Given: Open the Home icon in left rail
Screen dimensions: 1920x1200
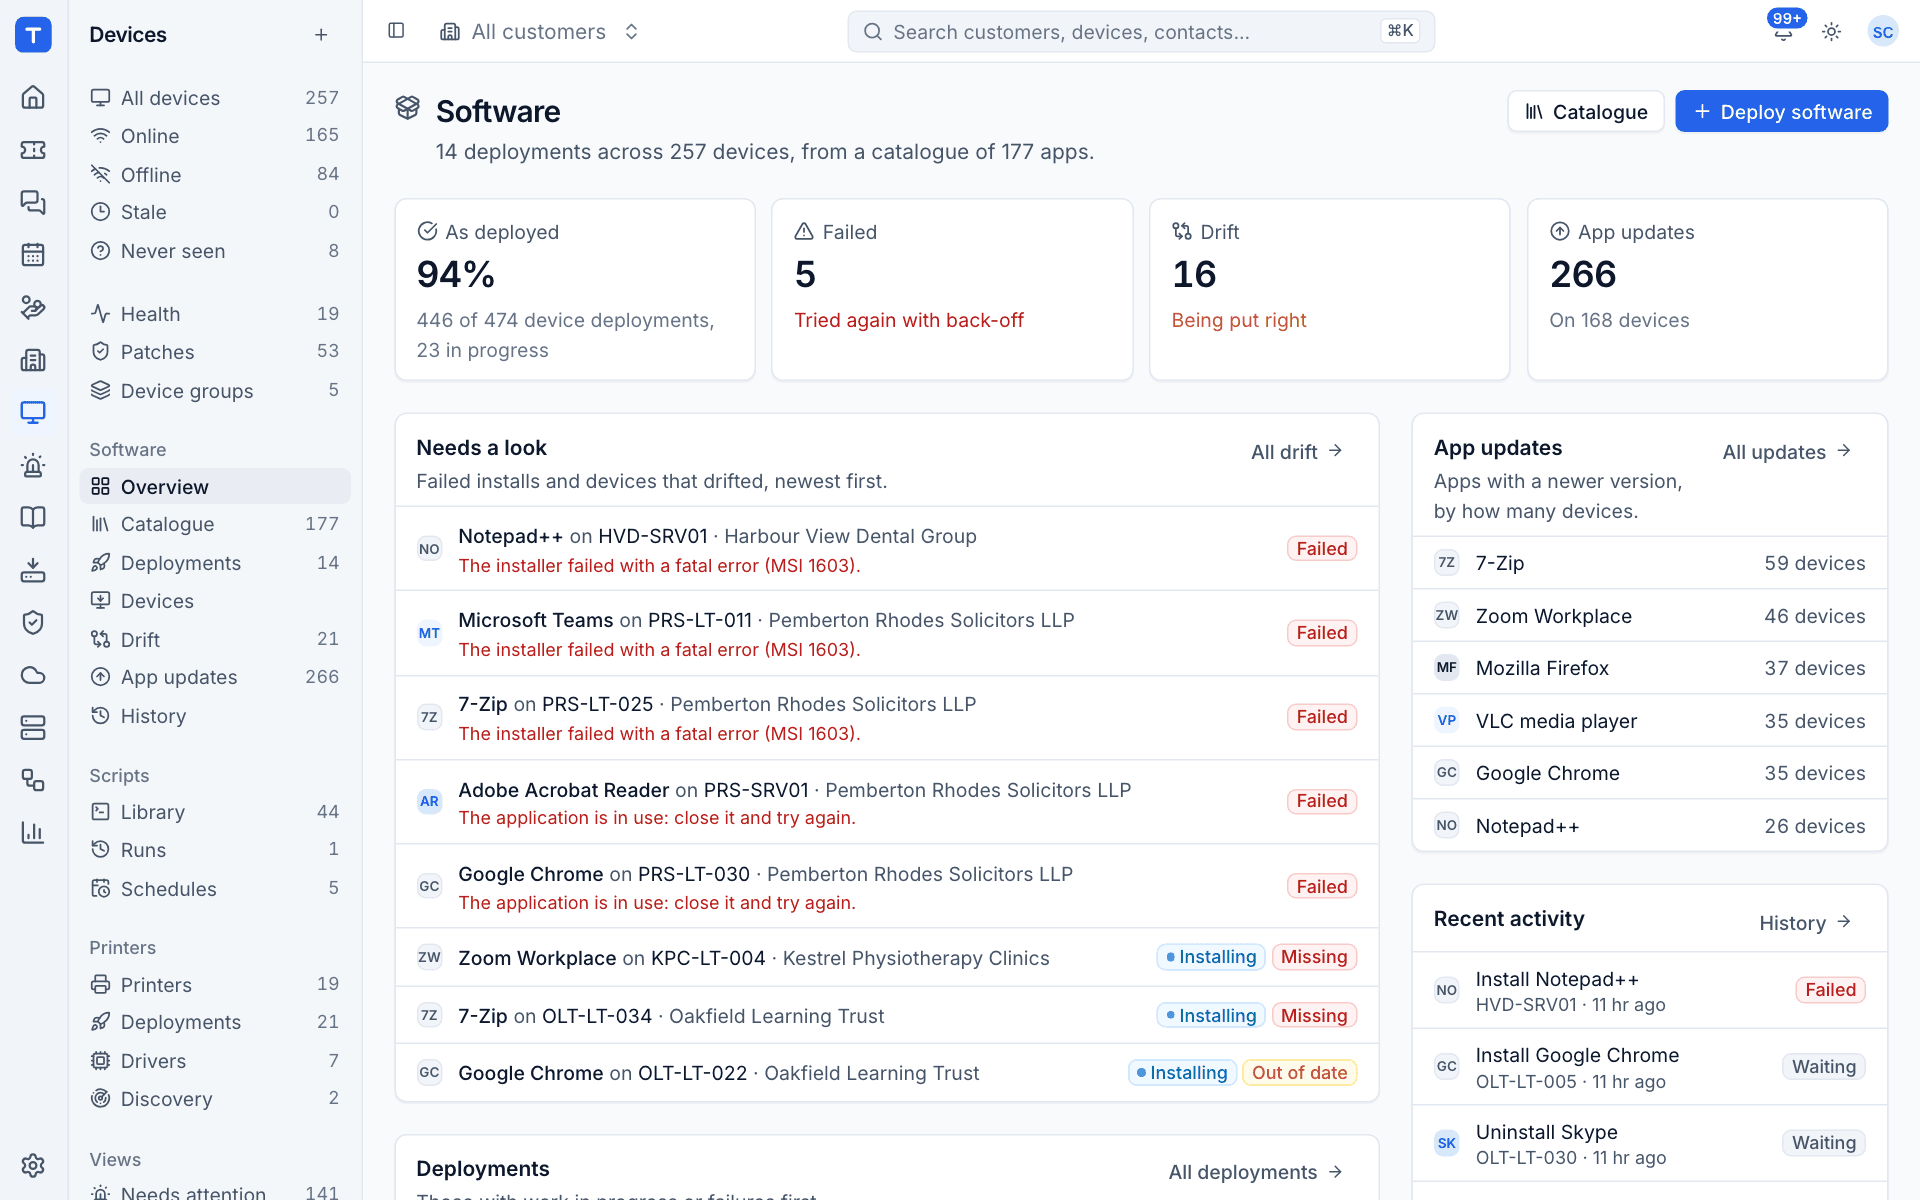Looking at the screenshot, I should click(33, 97).
